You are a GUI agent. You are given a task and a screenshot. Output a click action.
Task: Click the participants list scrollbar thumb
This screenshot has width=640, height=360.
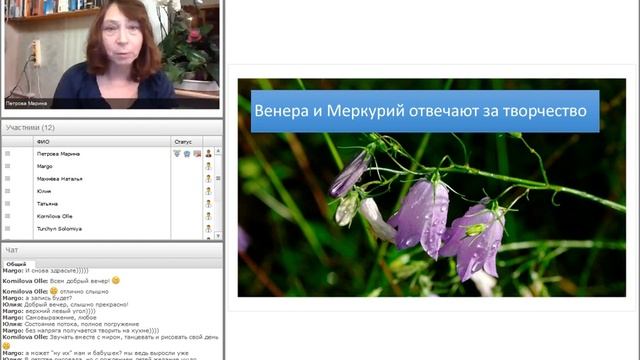coord(218,178)
